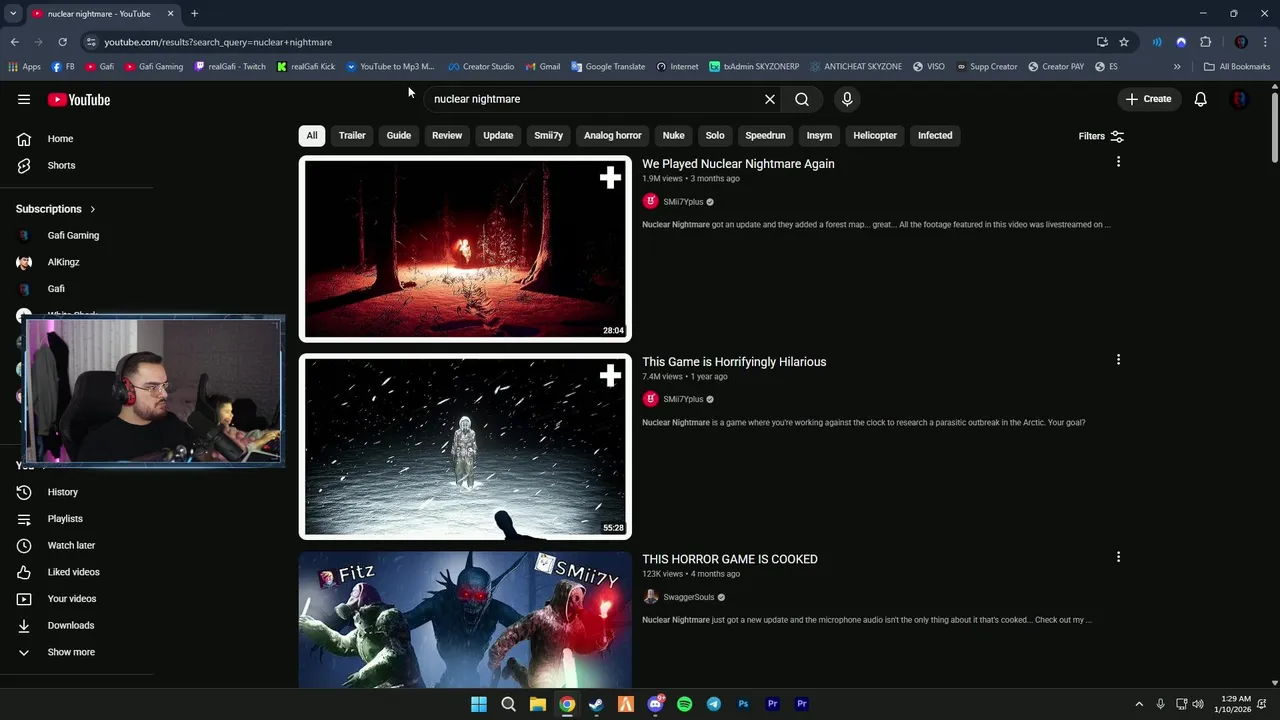Click the Create button
The width and height of the screenshot is (1280, 720).
1148,99
